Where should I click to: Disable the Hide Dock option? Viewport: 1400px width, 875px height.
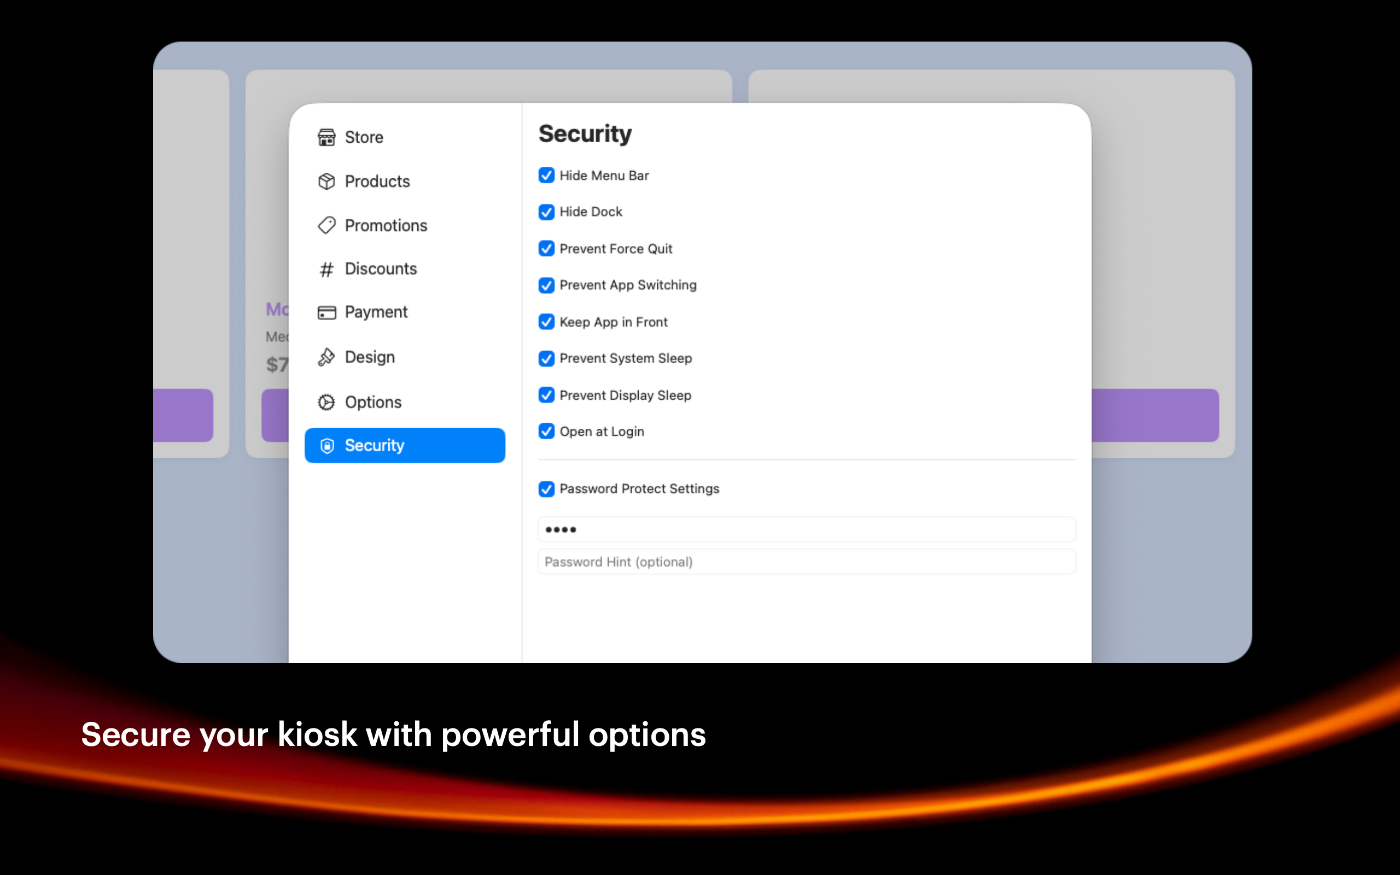[x=547, y=212]
